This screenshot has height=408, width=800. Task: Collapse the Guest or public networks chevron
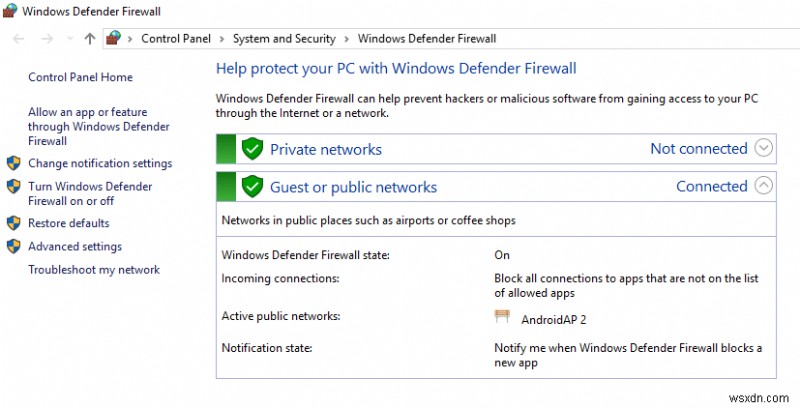[x=764, y=185]
